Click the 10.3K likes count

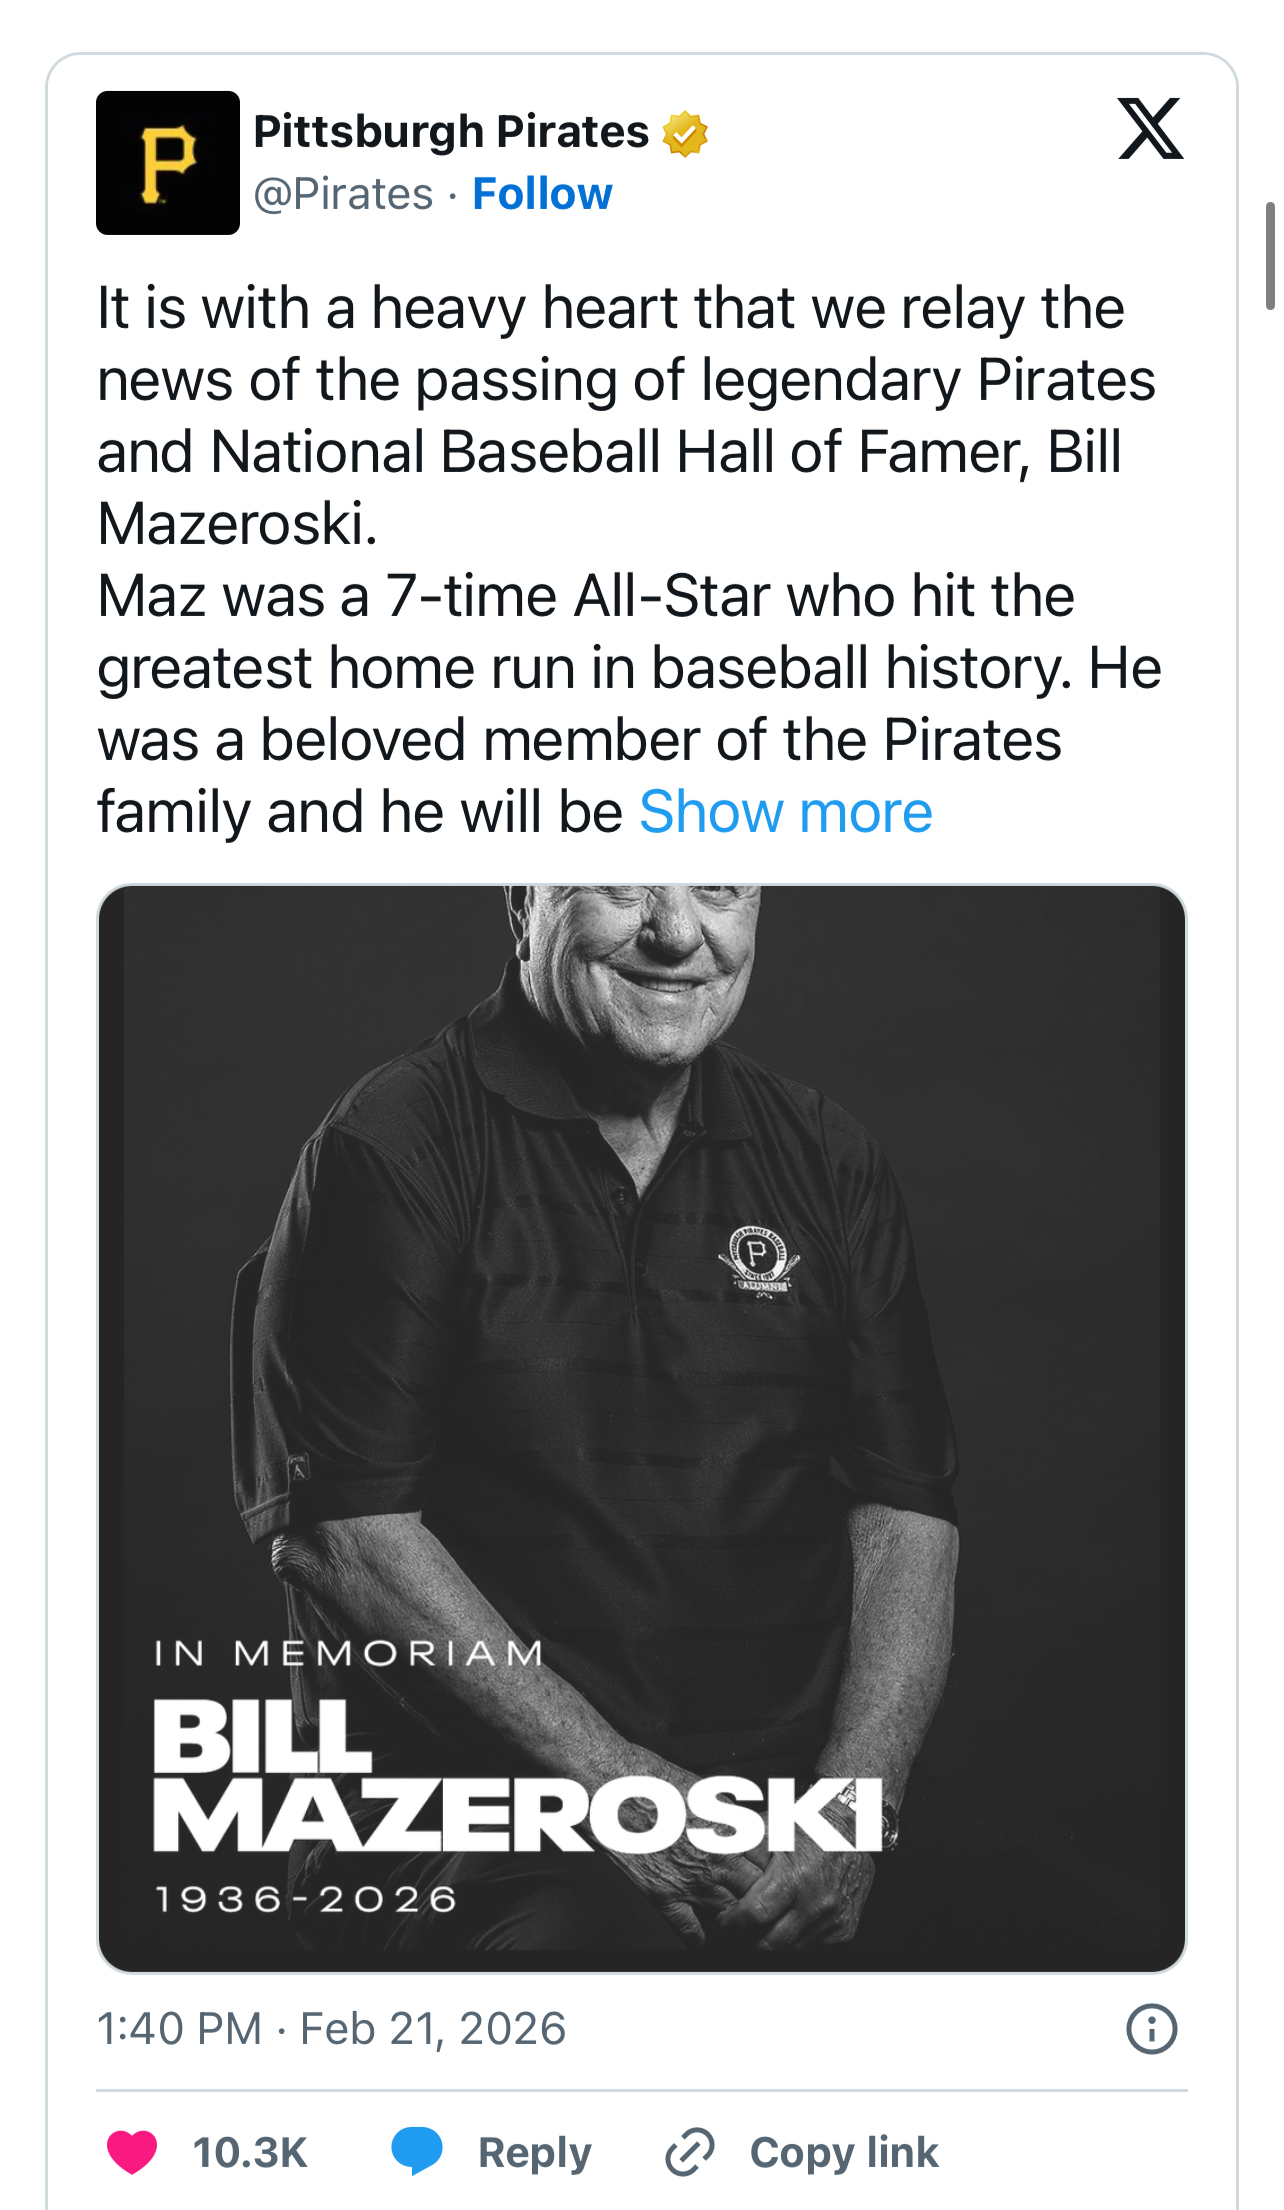click(250, 2152)
